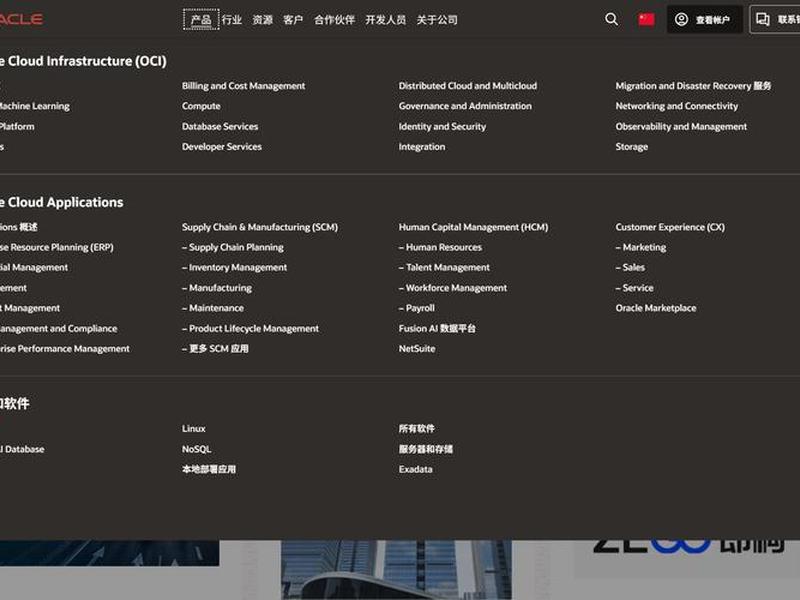The width and height of the screenshot is (800, 600).
Task: Open Management and Compliance link
Action: (58, 329)
